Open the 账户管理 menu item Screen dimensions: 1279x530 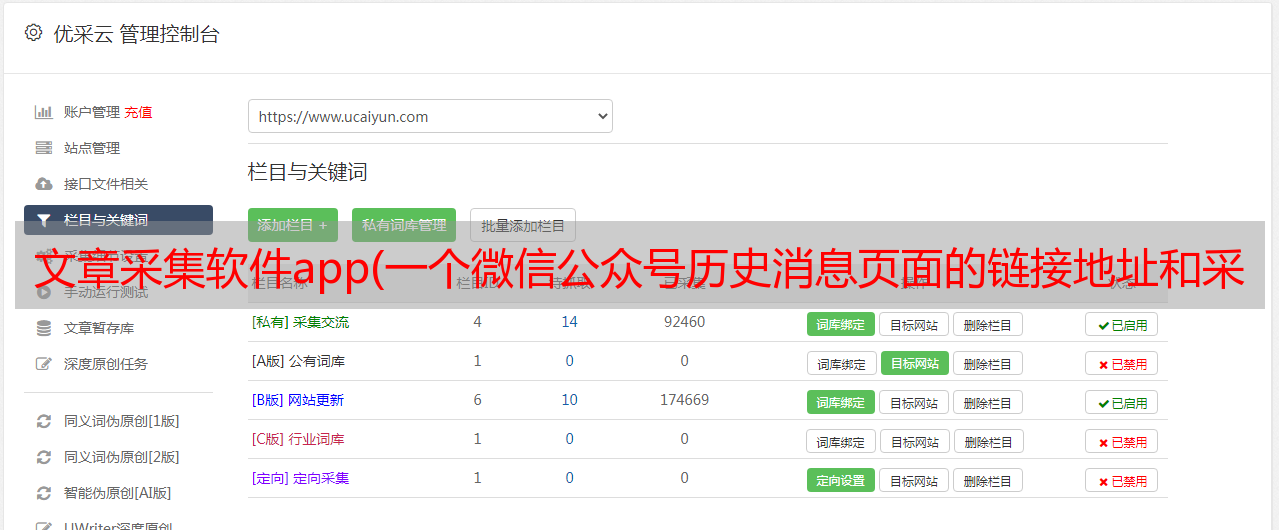tap(92, 112)
